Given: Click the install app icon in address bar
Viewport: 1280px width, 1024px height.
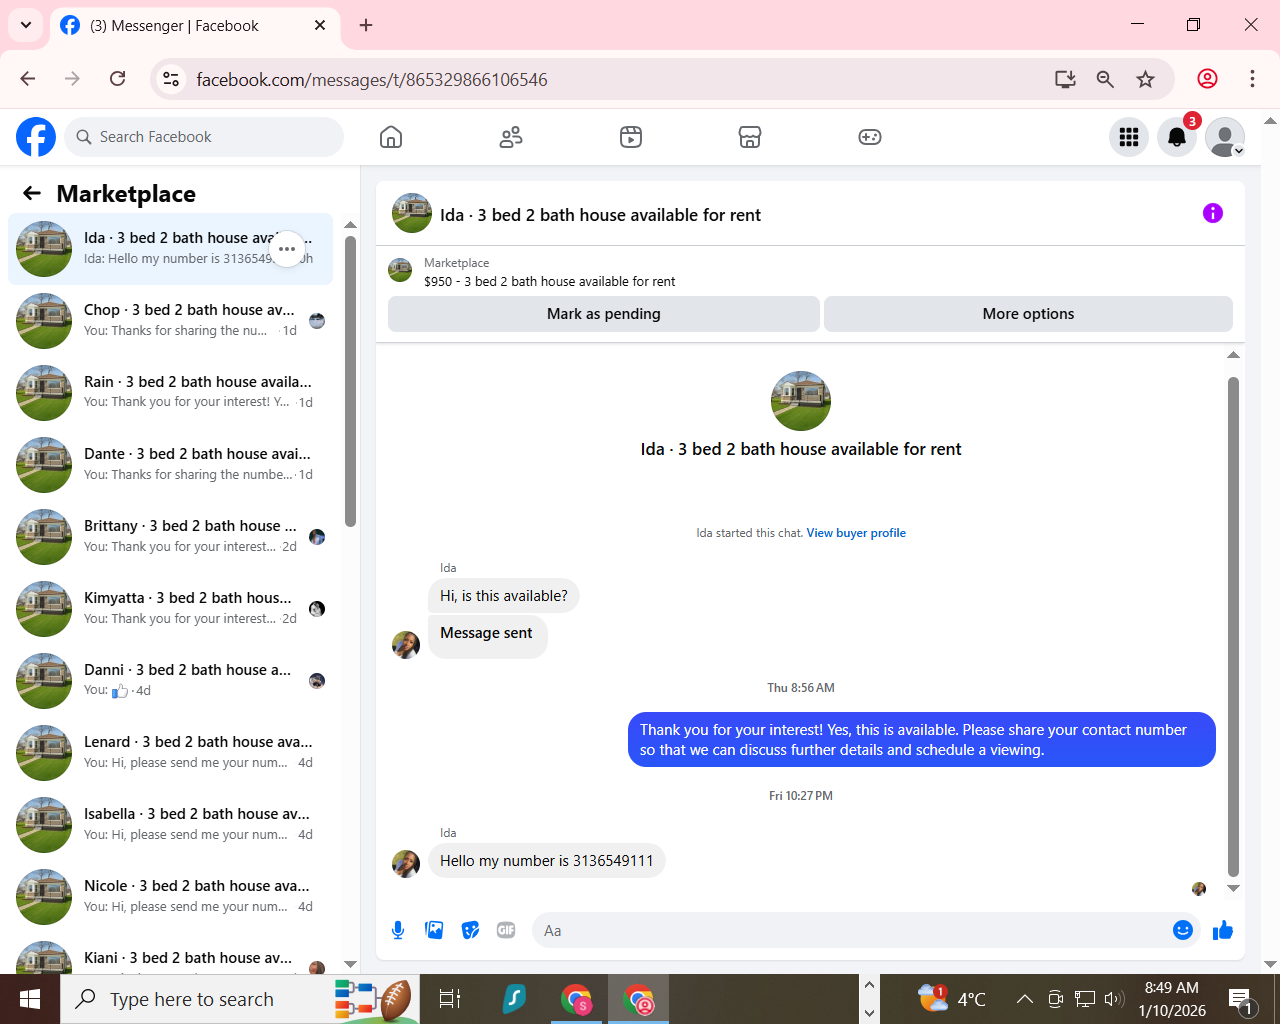Looking at the screenshot, I should (x=1065, y=79).
